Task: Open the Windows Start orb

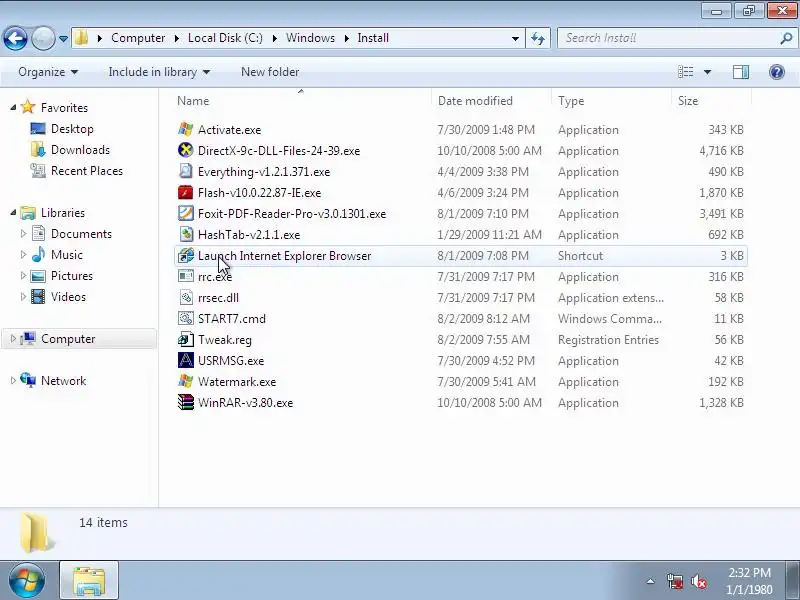Action: [x=26, y=581]
